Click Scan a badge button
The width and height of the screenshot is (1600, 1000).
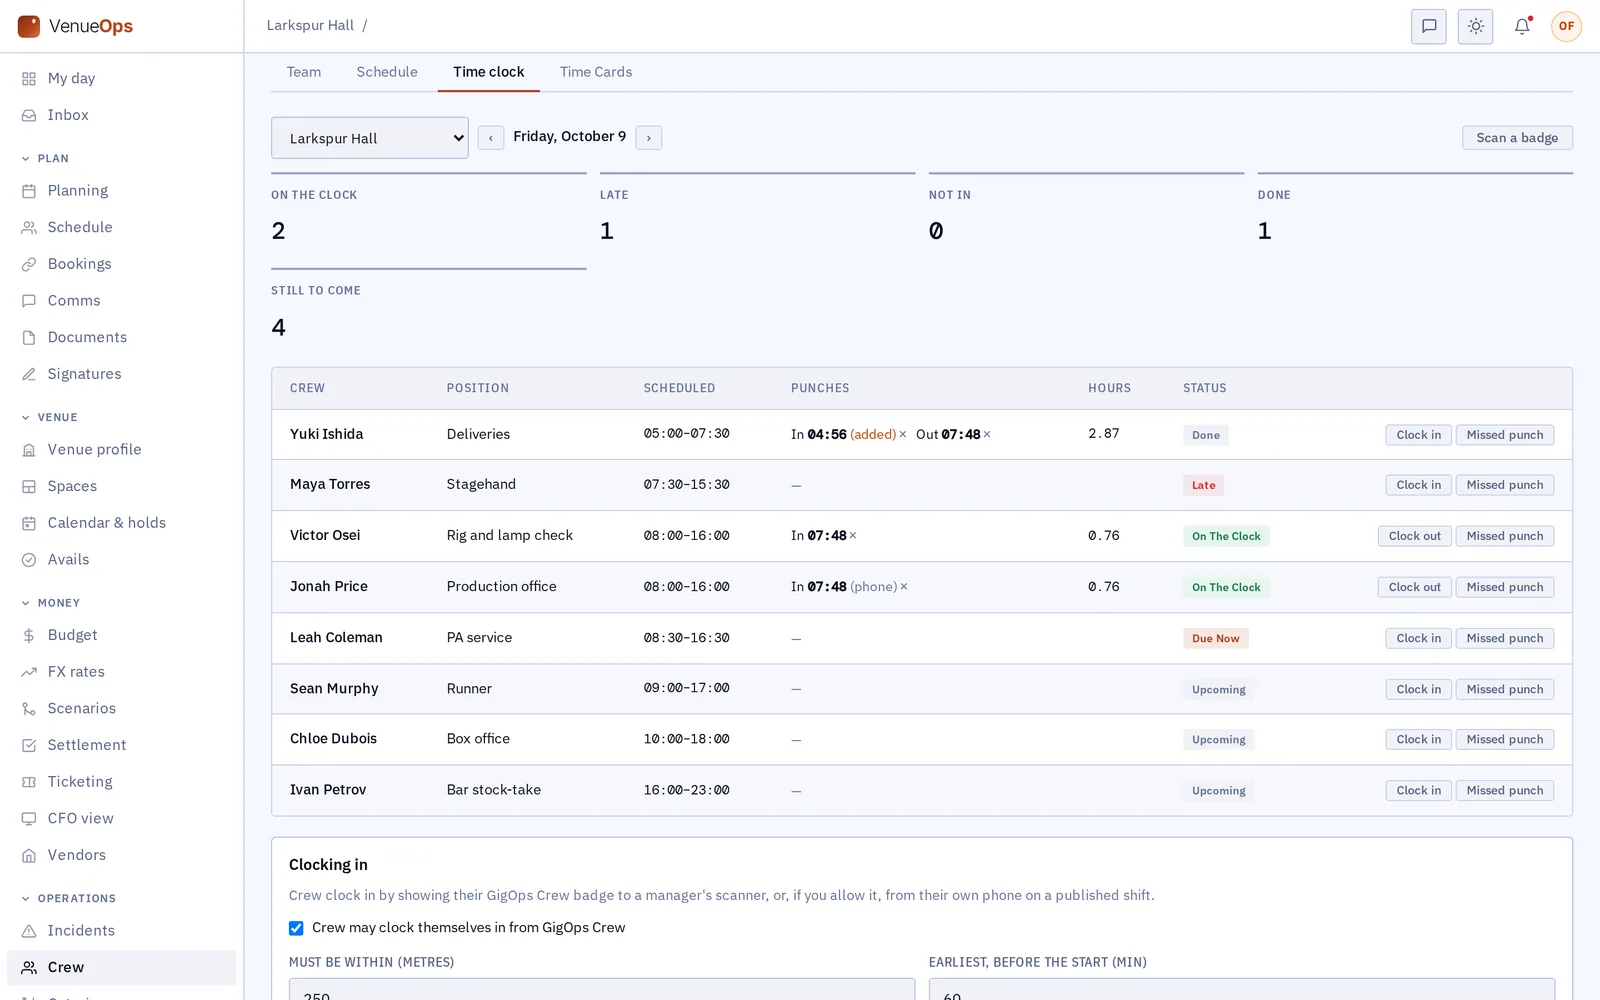(x=1517, y=138)
